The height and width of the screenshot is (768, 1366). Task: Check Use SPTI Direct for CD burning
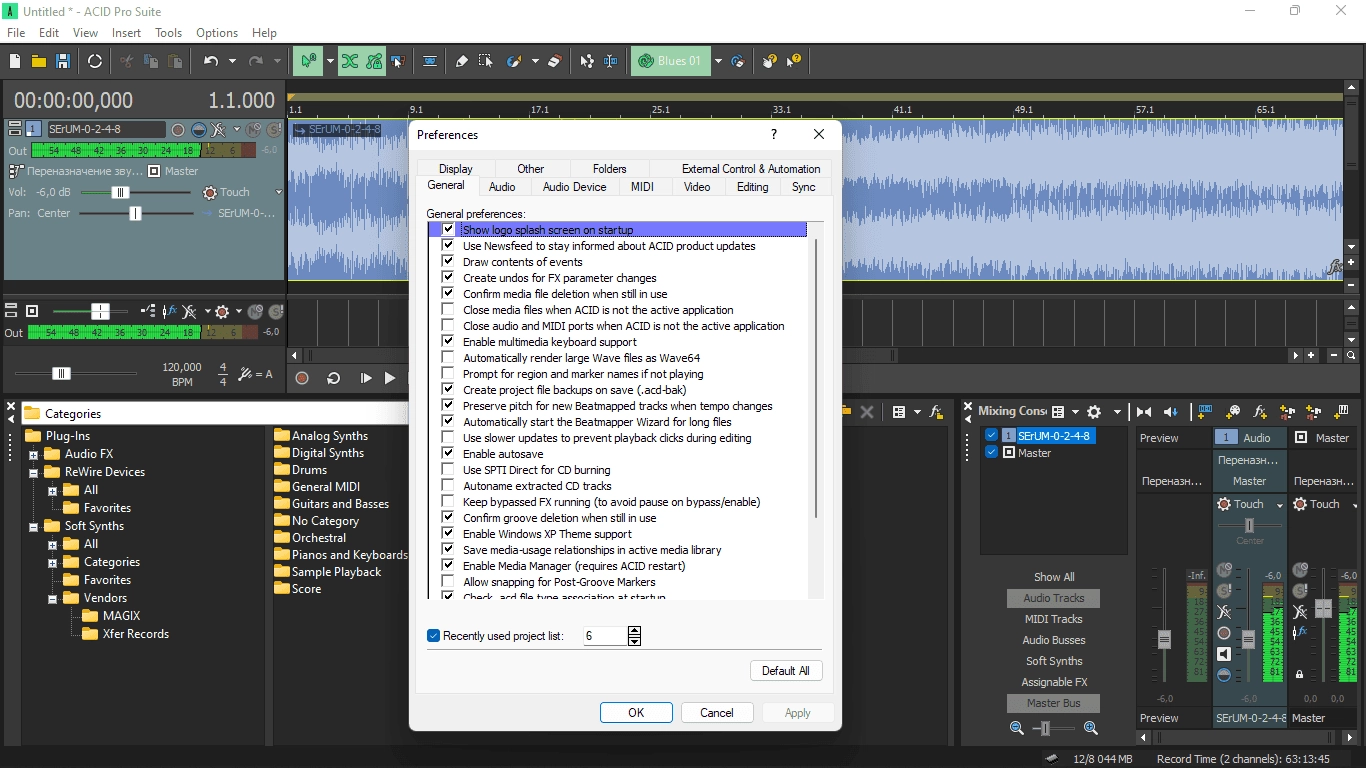tap(448, 470)
